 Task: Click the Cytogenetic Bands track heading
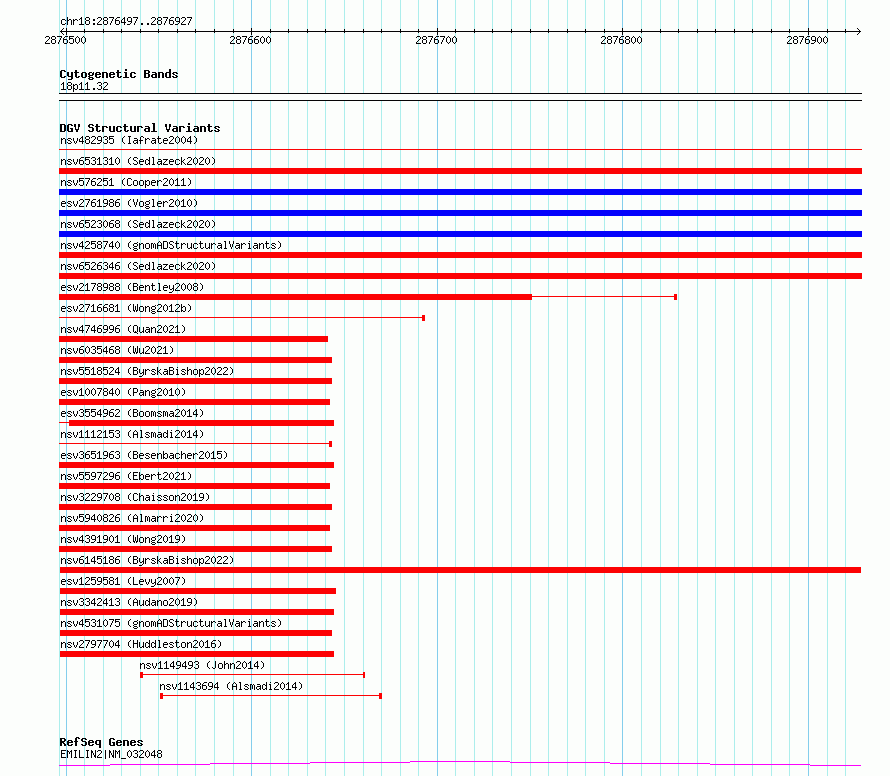(x=119, y=74)
